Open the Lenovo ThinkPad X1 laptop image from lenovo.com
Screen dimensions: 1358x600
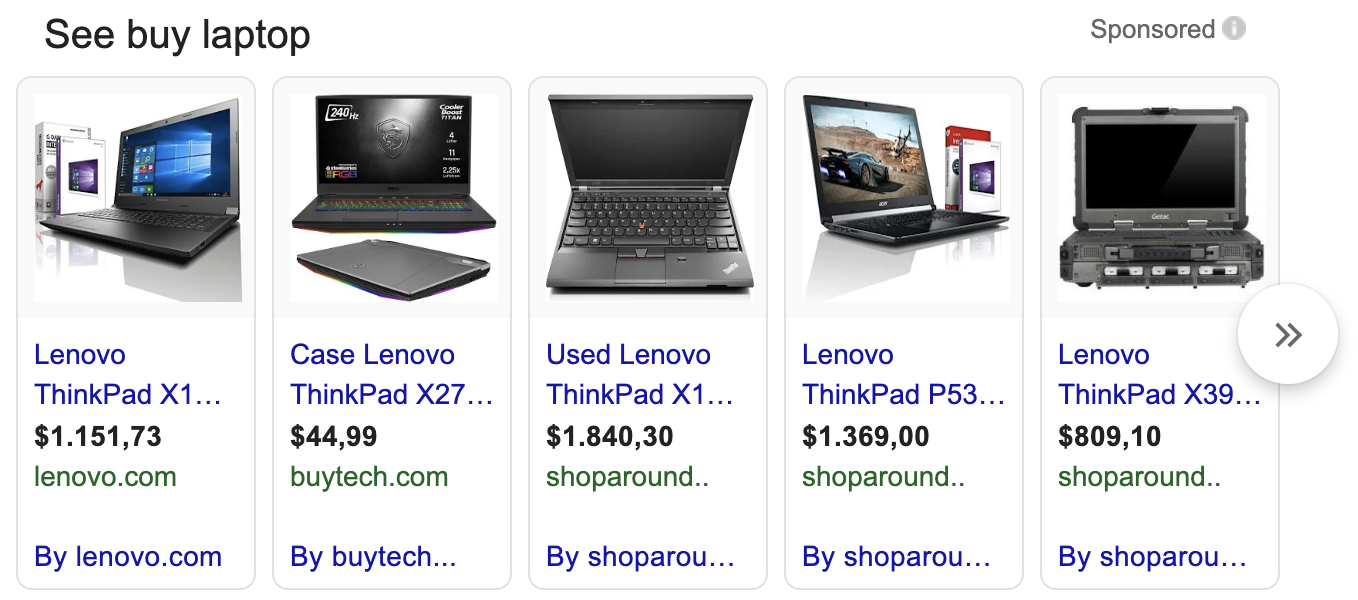137,198
